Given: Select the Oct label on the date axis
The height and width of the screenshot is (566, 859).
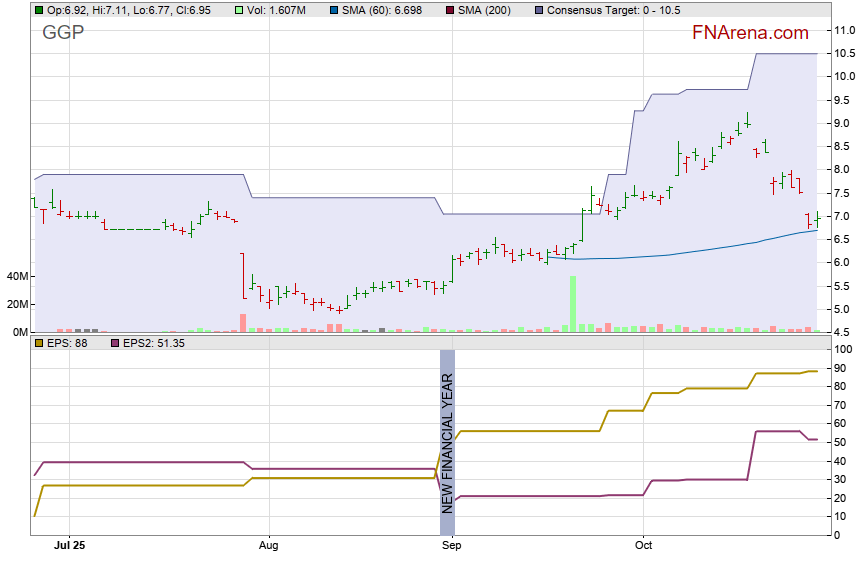Looking at the screenshot, I should click(x=643, y=546).
